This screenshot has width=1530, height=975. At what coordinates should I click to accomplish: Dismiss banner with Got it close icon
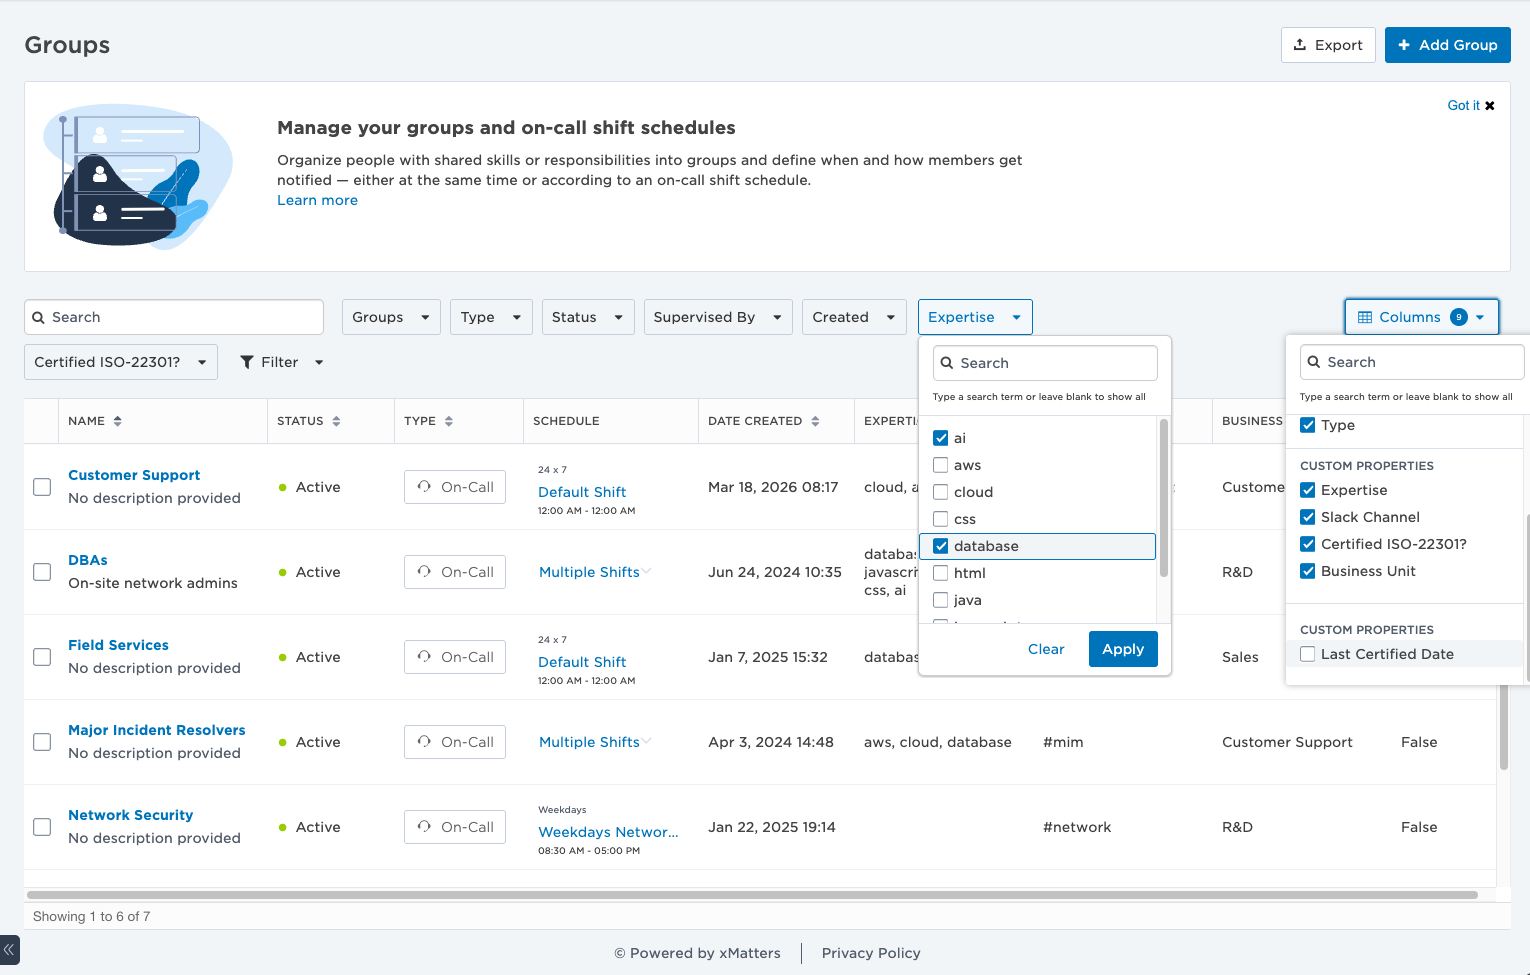[x=1489, y=106]
